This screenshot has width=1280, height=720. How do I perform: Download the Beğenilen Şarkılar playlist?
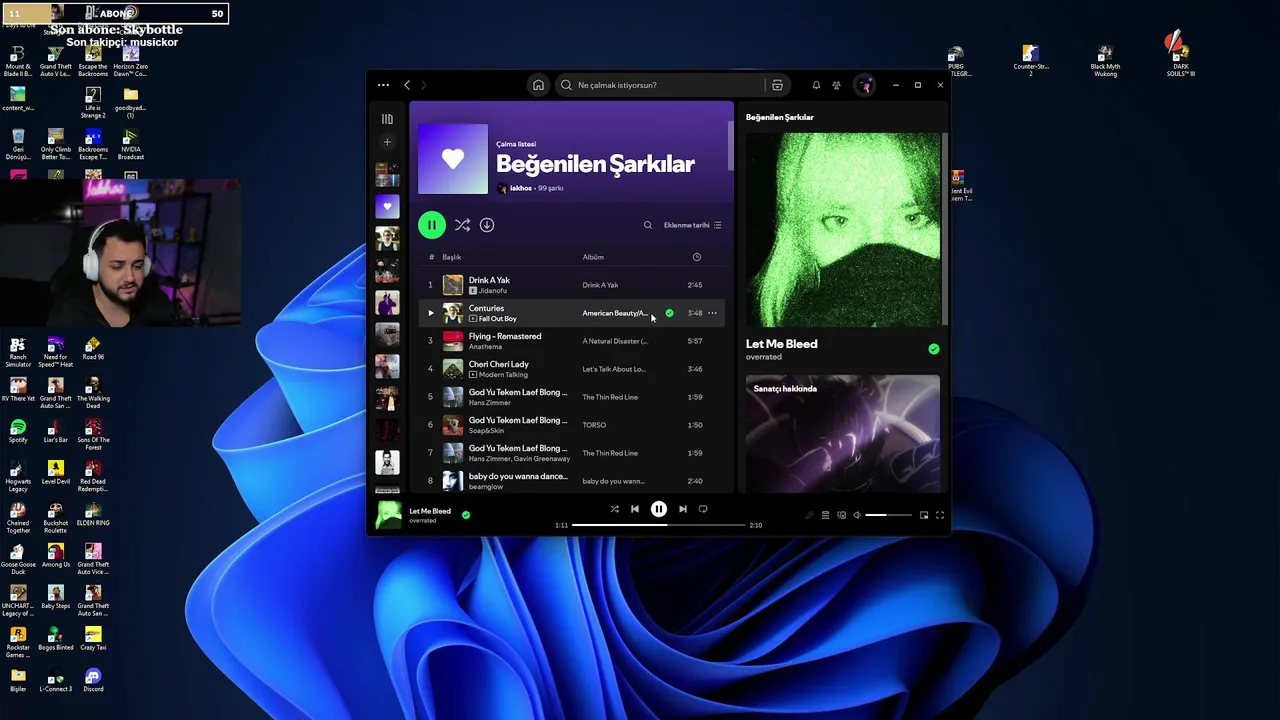(x=487, y=225)
